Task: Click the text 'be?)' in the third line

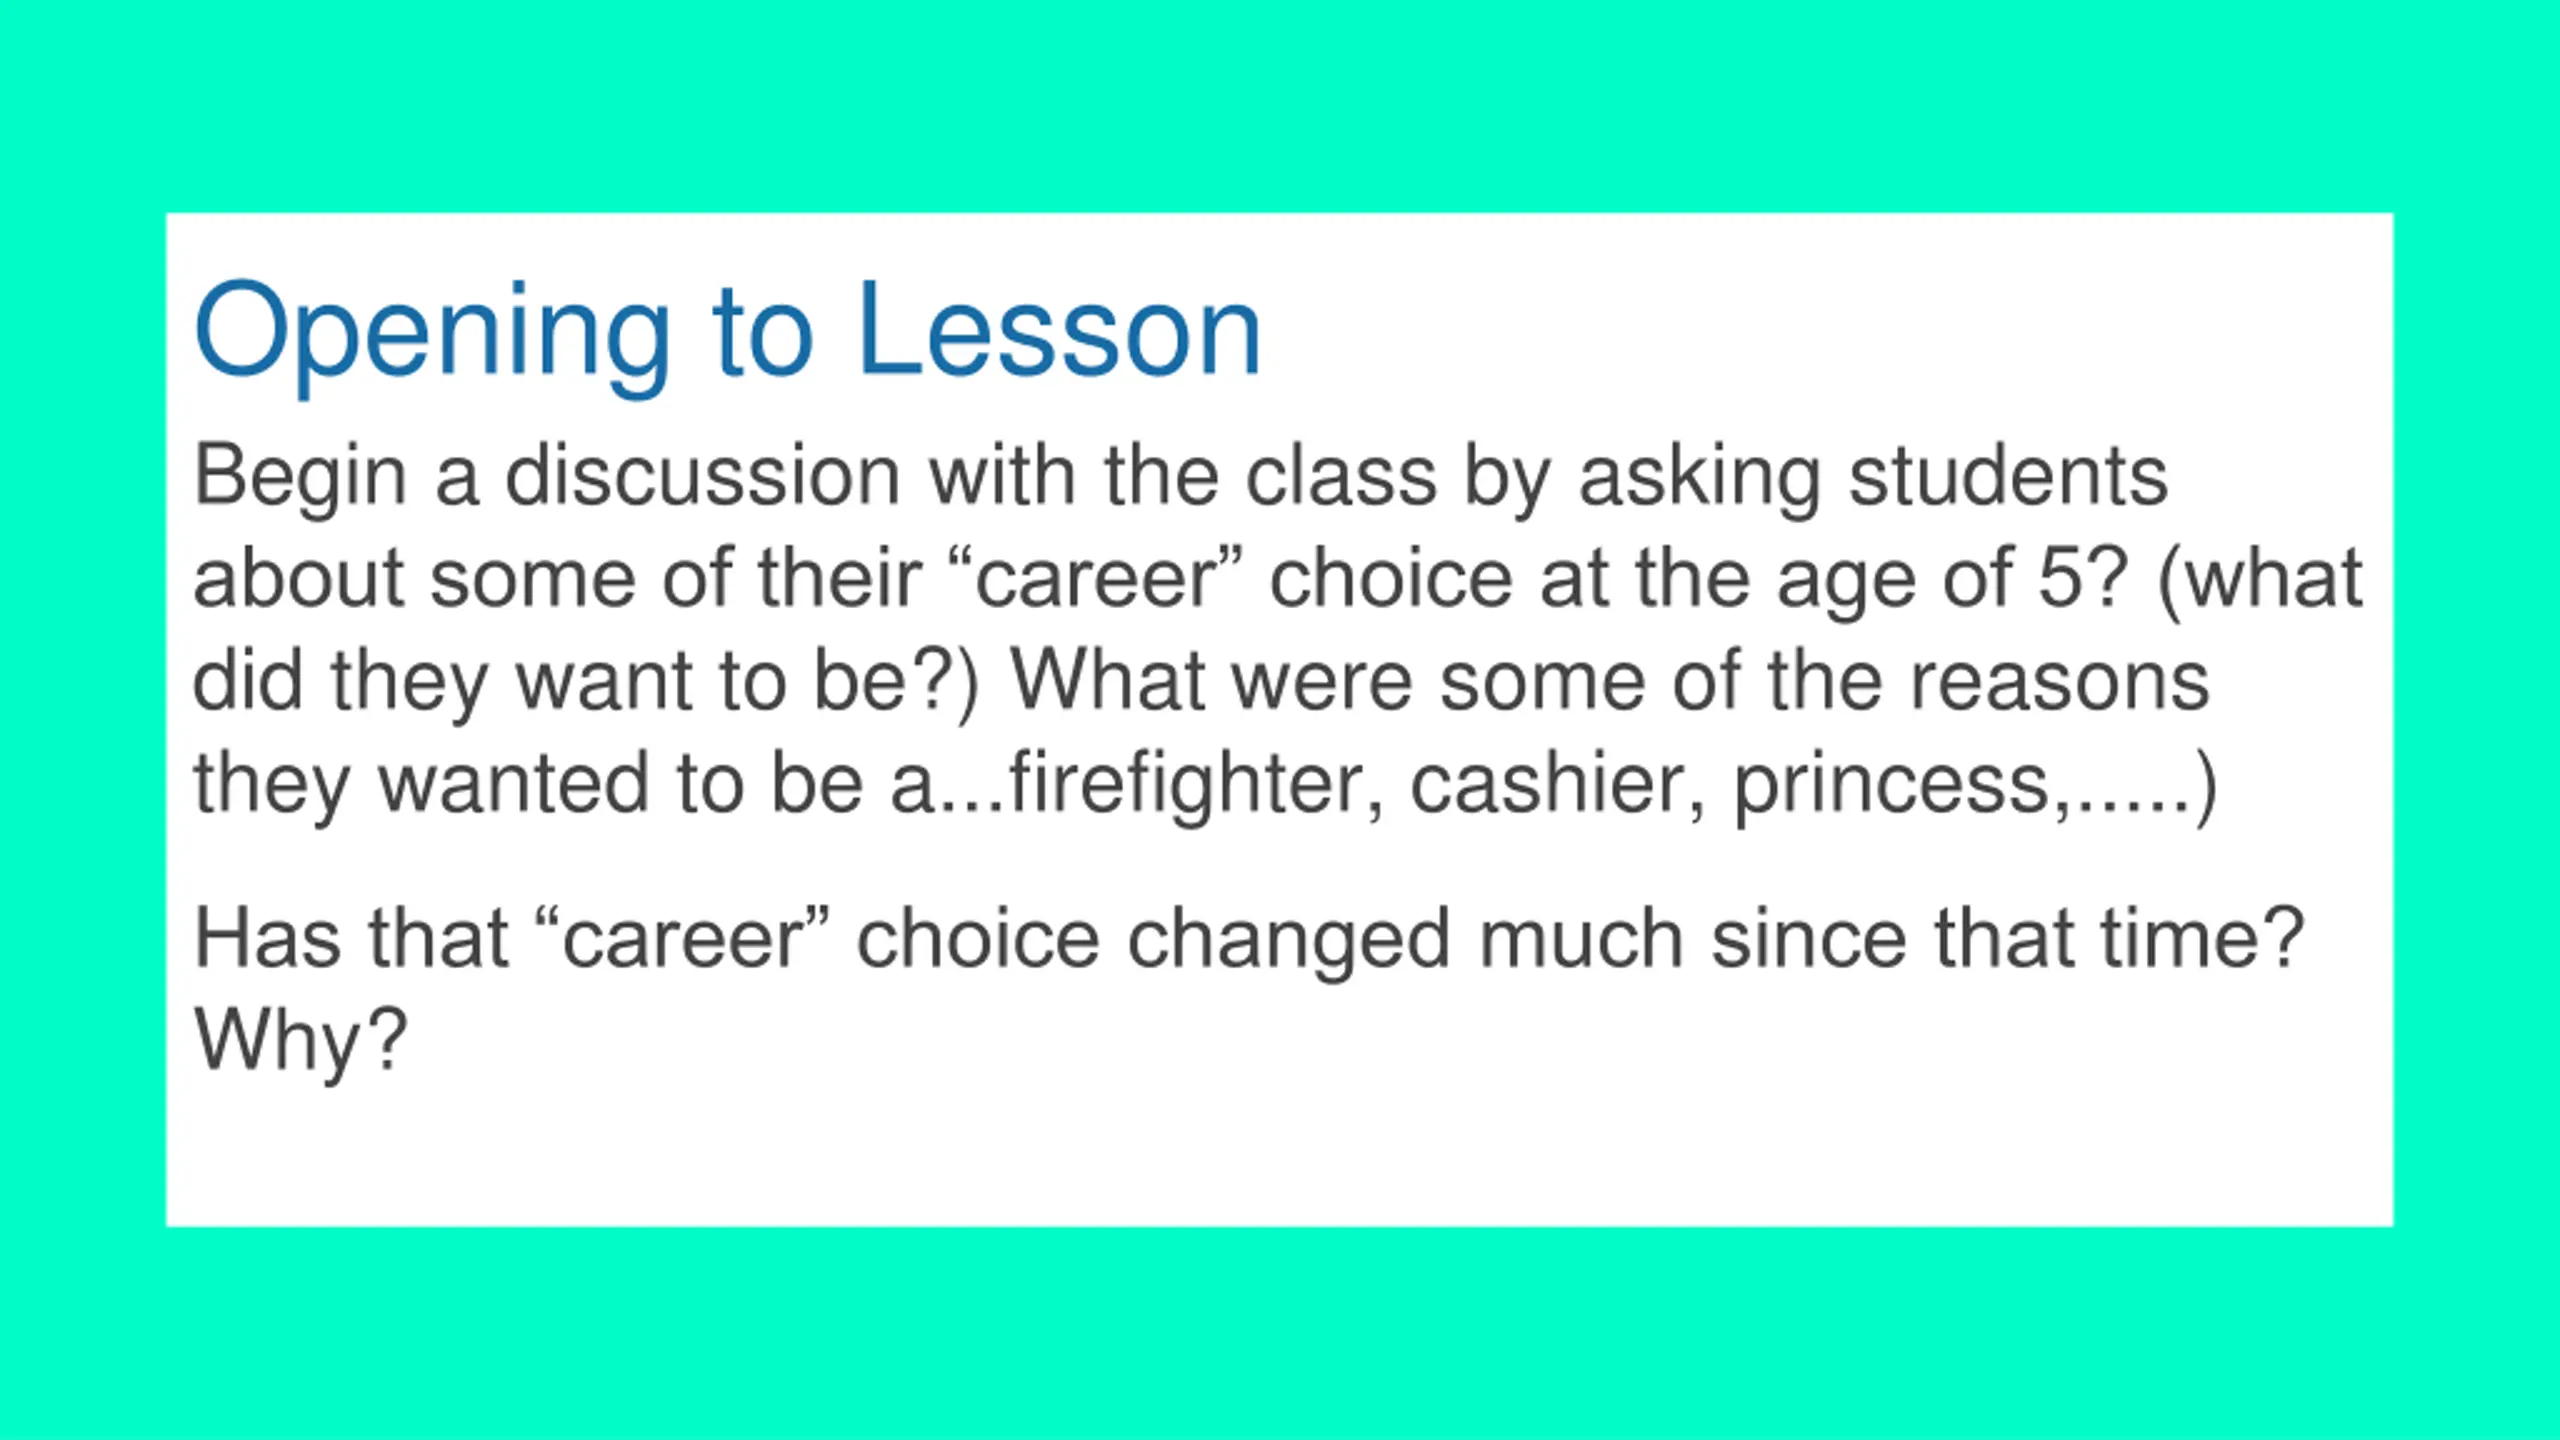Action: 897,684
